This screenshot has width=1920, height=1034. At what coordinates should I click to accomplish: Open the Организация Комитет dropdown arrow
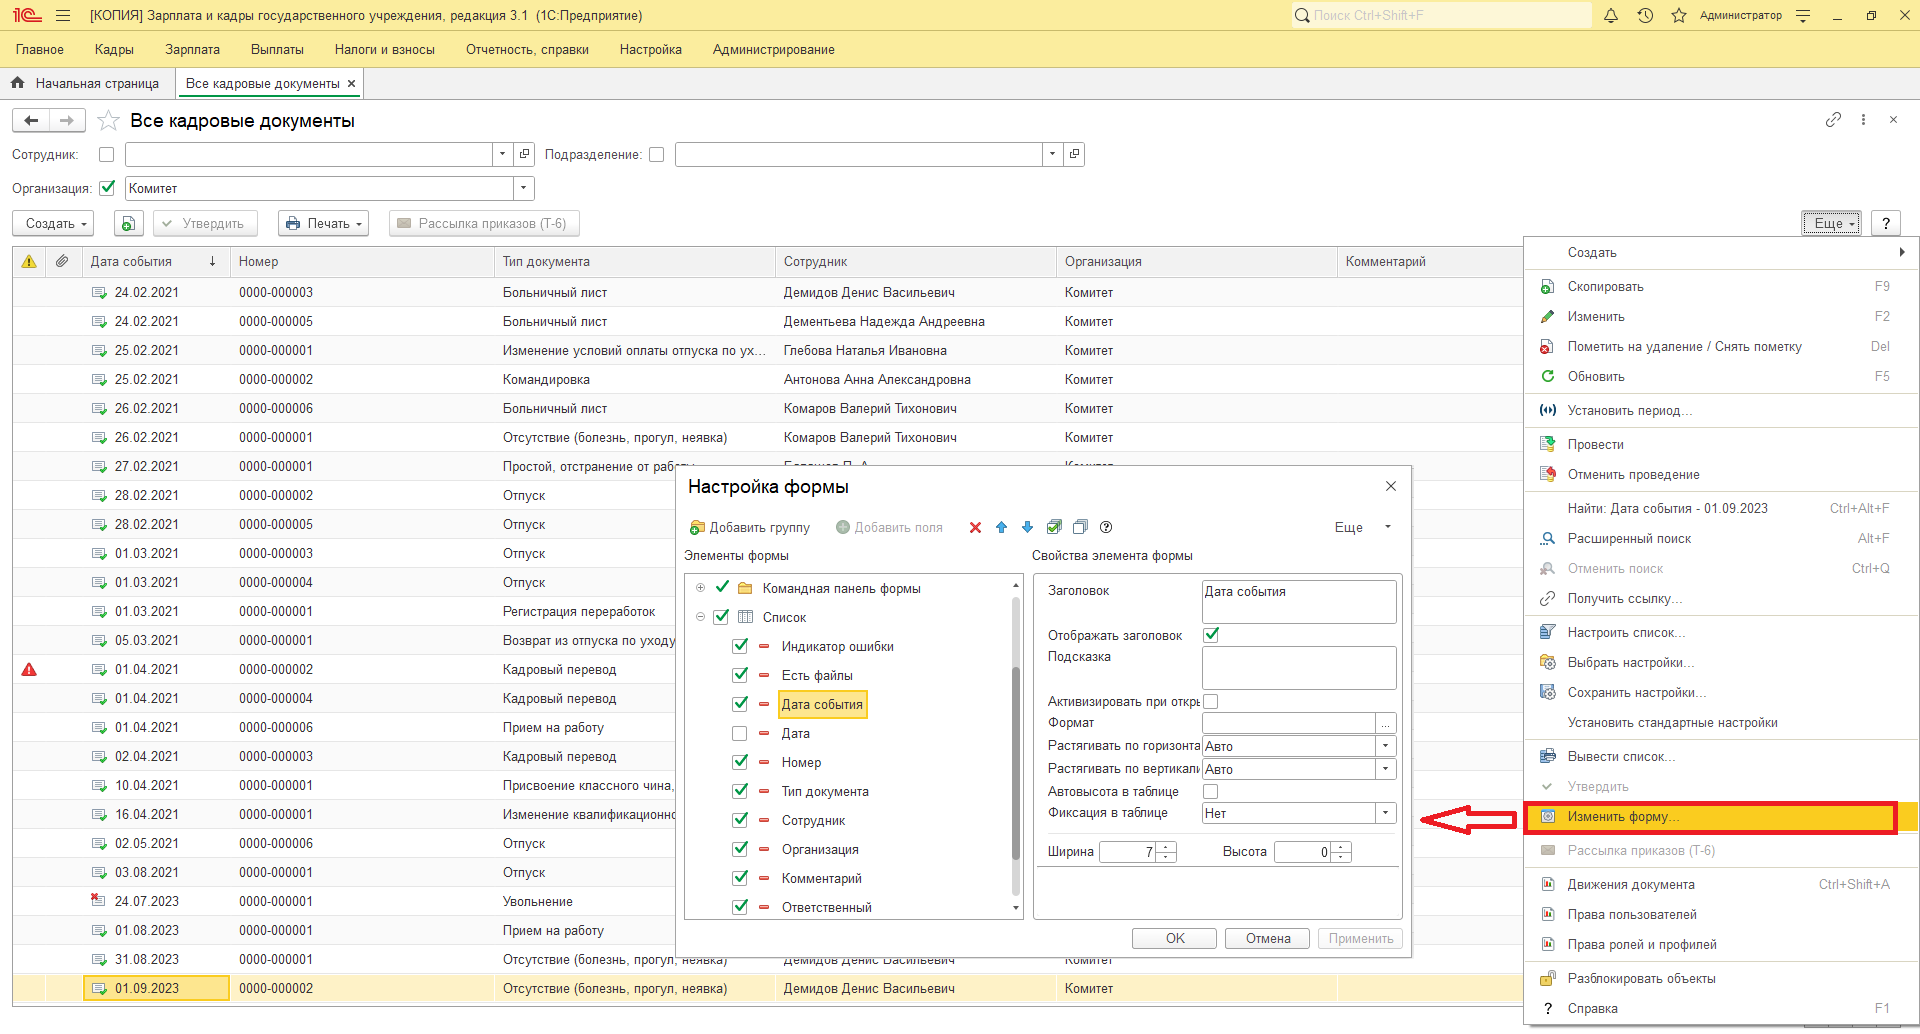click(524, 189)
